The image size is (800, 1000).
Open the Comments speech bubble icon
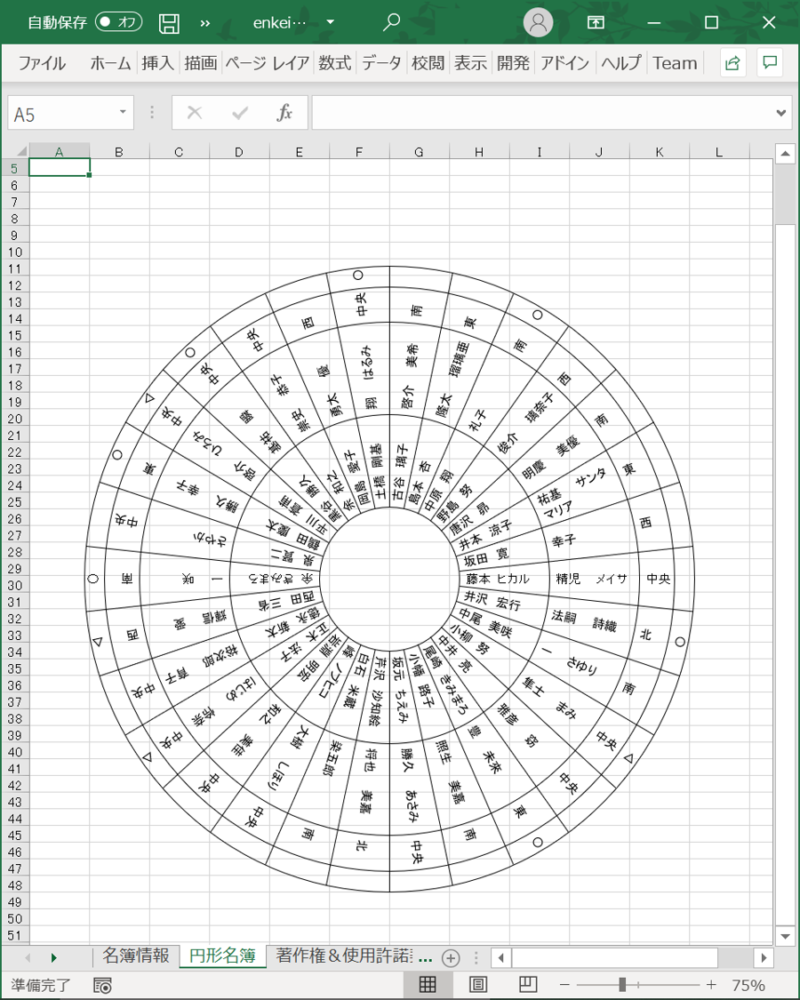coord(769,63)
